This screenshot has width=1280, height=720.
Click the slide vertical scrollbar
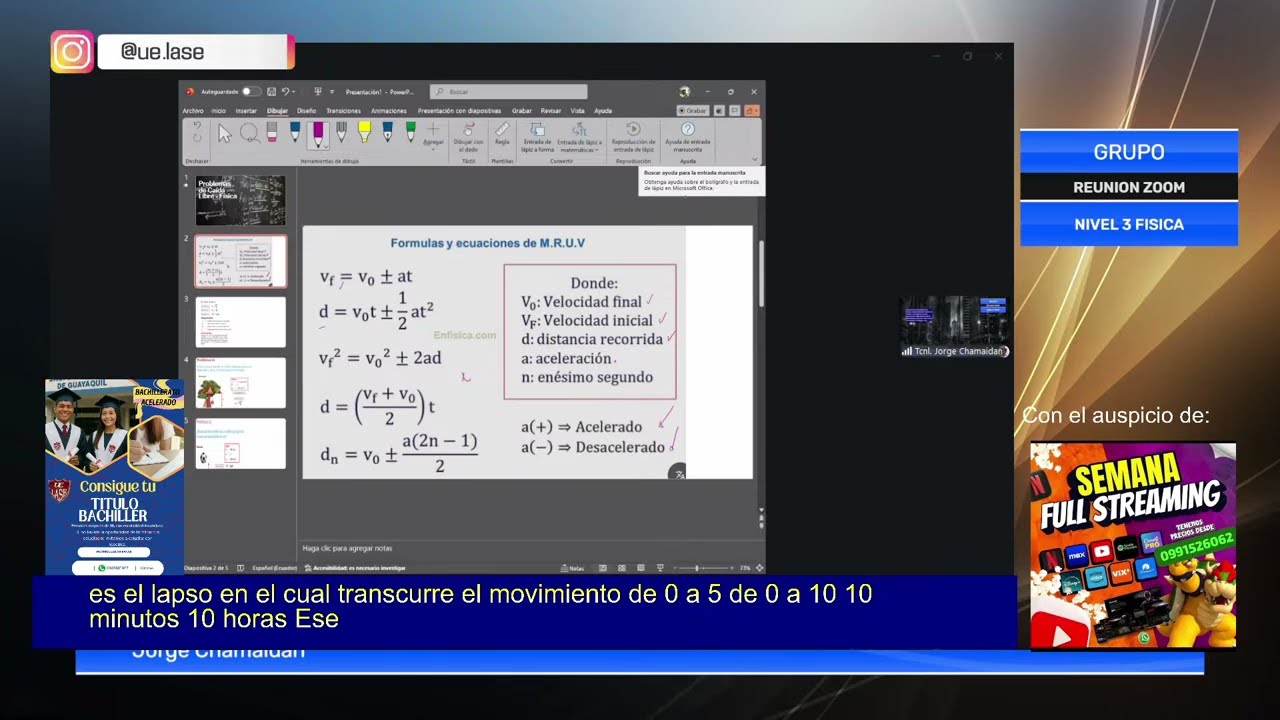[x=760, y=275]
